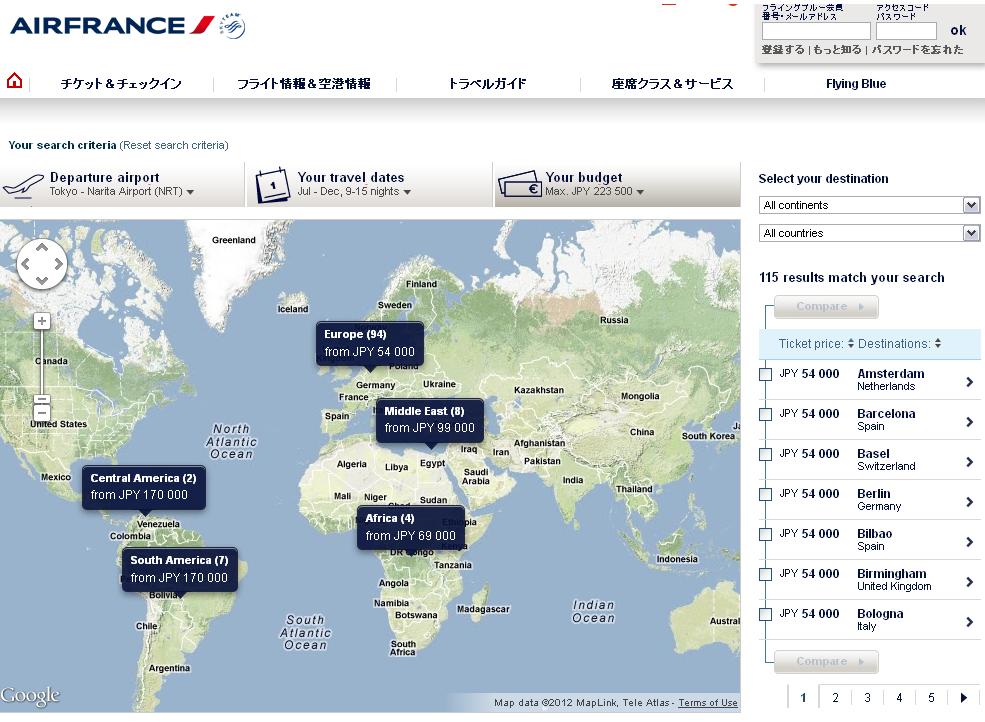The height and width of the screenshot is (722, 985).
Task: Open the map Terms of Use link
Action: (x=708, y=703)
